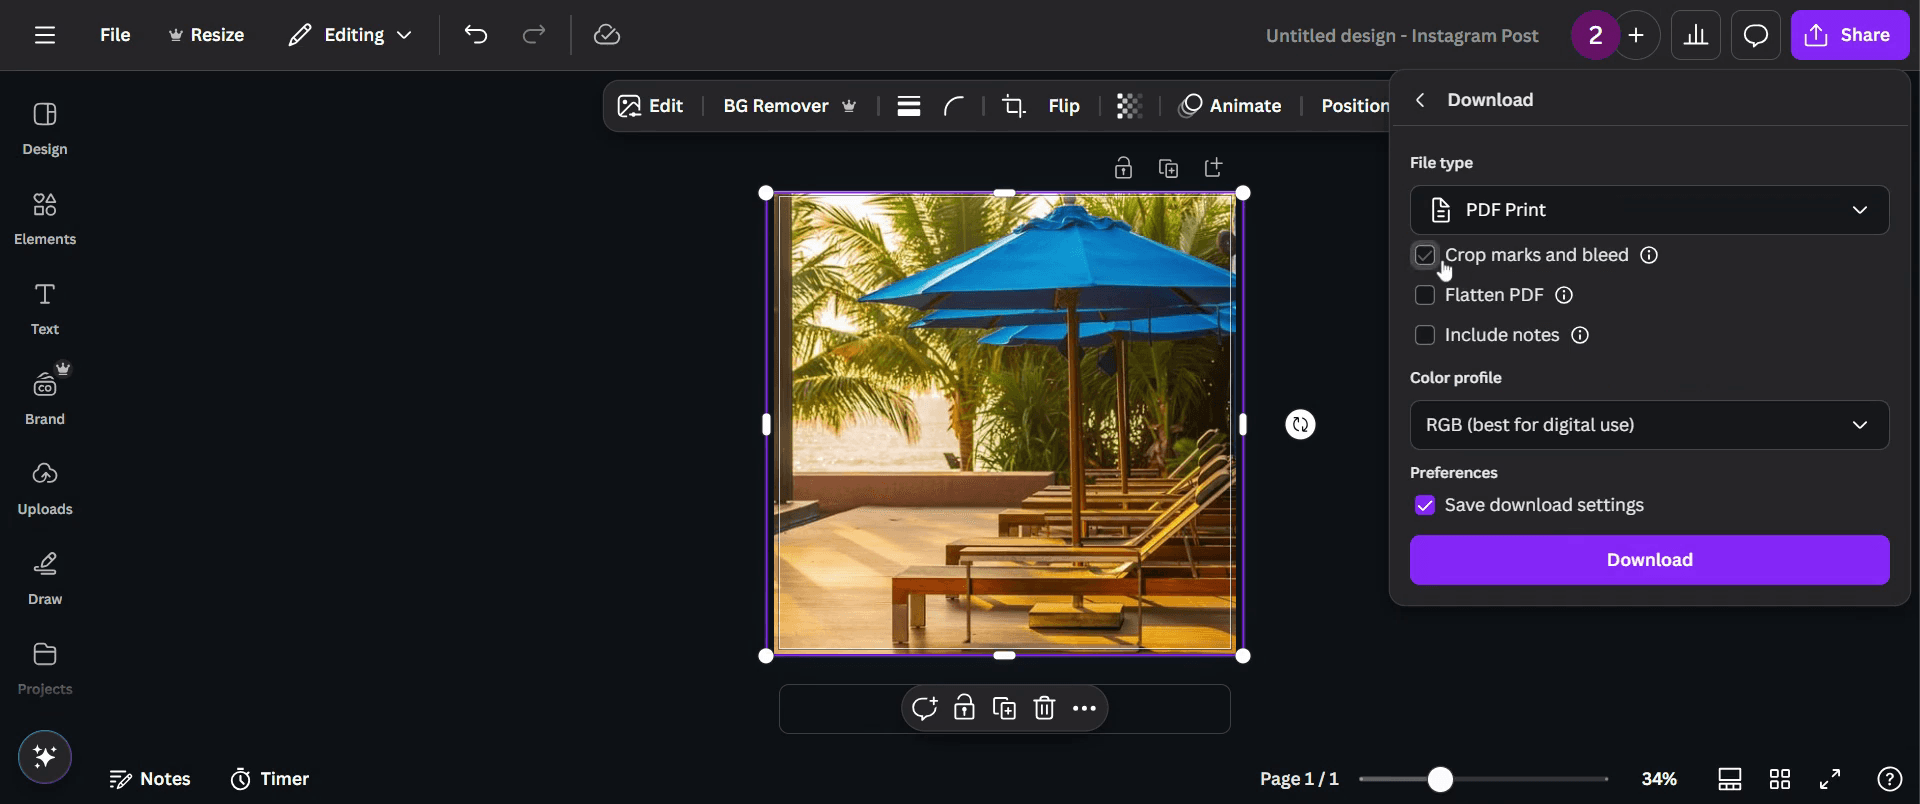This screenshot has width=1920, height=804.
Task: Open the user avatar labeled 2
Action: pyautogui.click(x=1595, y=36)
